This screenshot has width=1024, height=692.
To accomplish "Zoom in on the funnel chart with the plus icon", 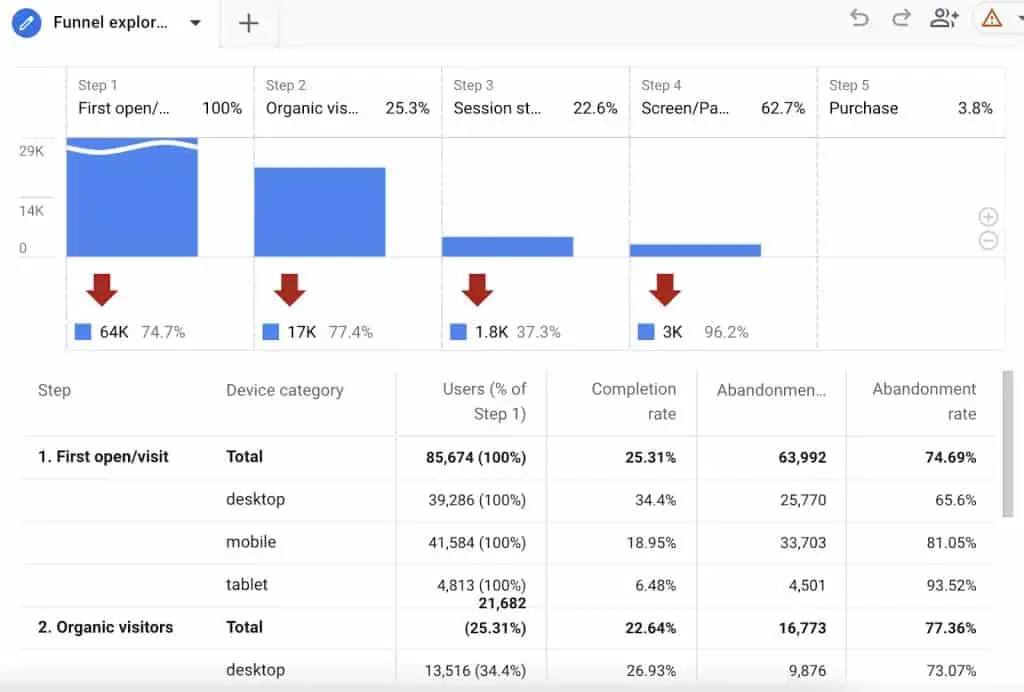I will [988, 216].
